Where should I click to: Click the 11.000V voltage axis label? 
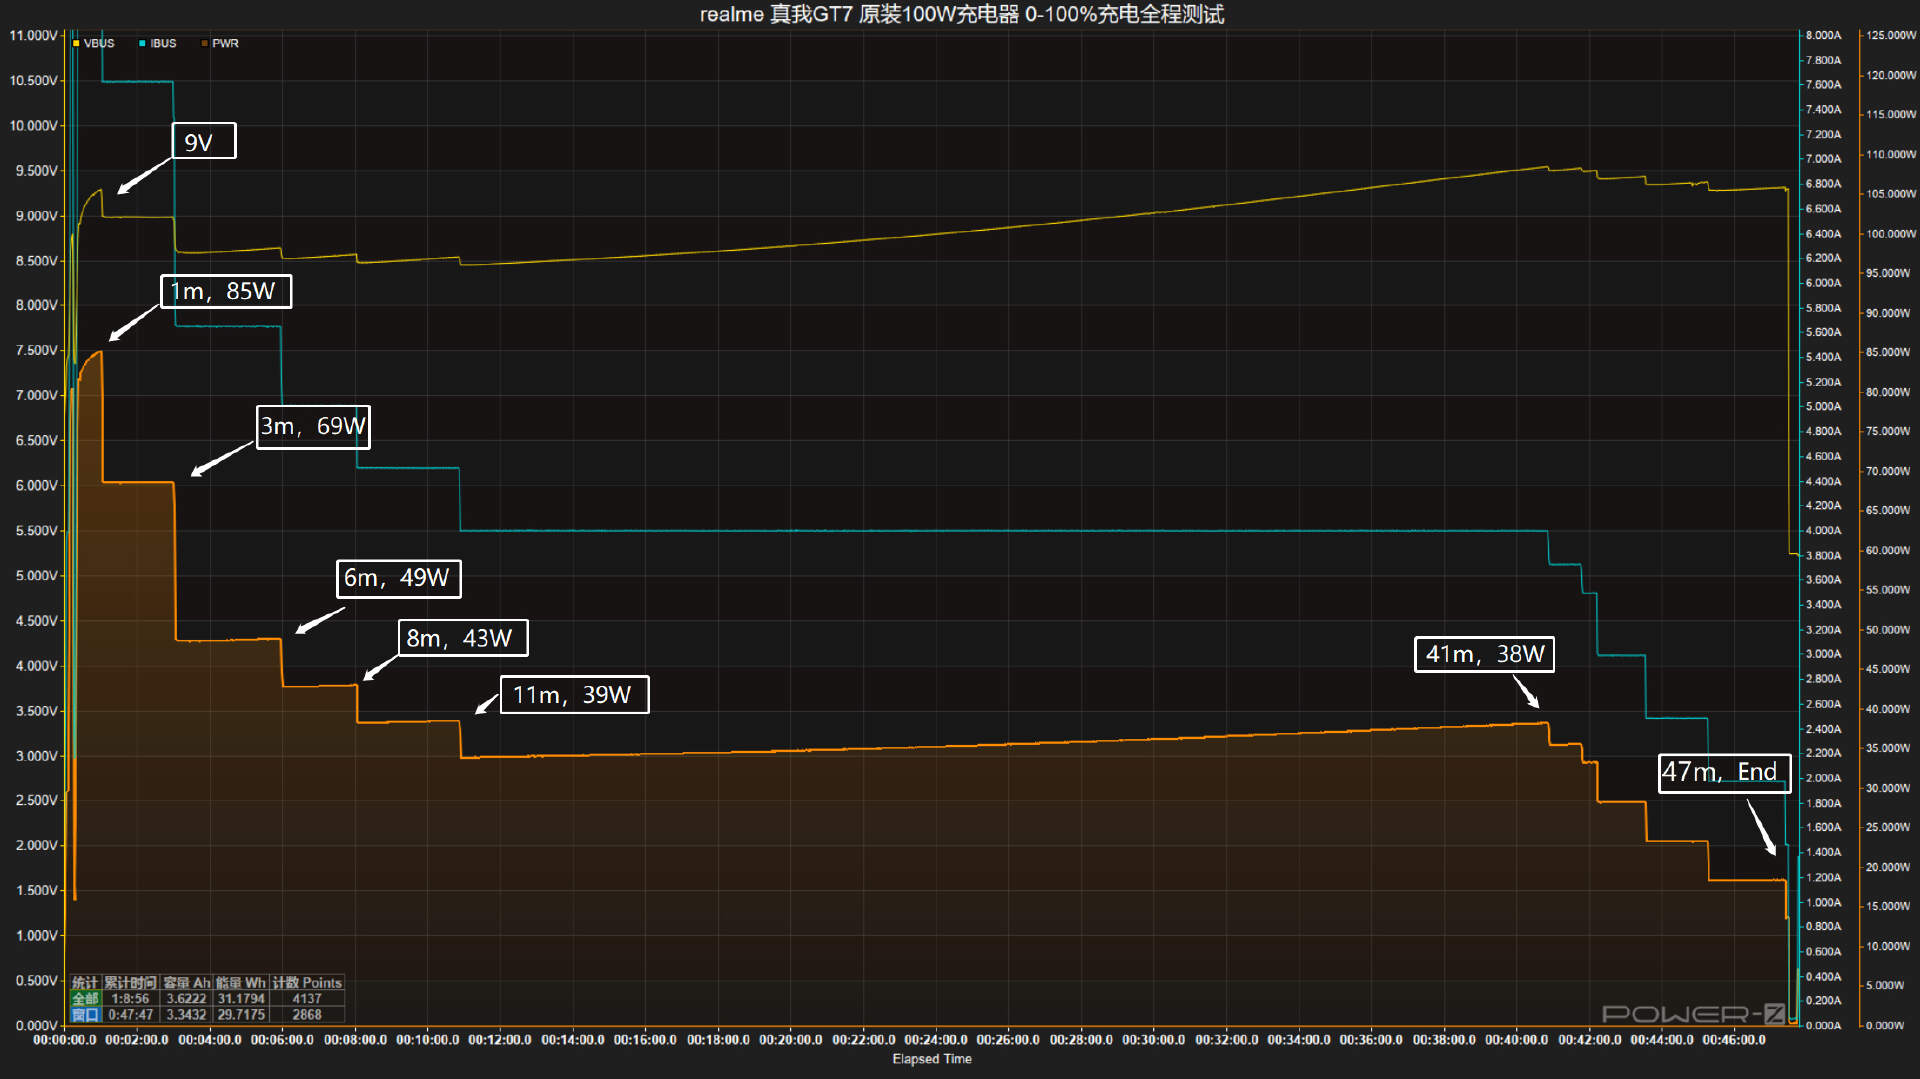[x=34, y=35]
